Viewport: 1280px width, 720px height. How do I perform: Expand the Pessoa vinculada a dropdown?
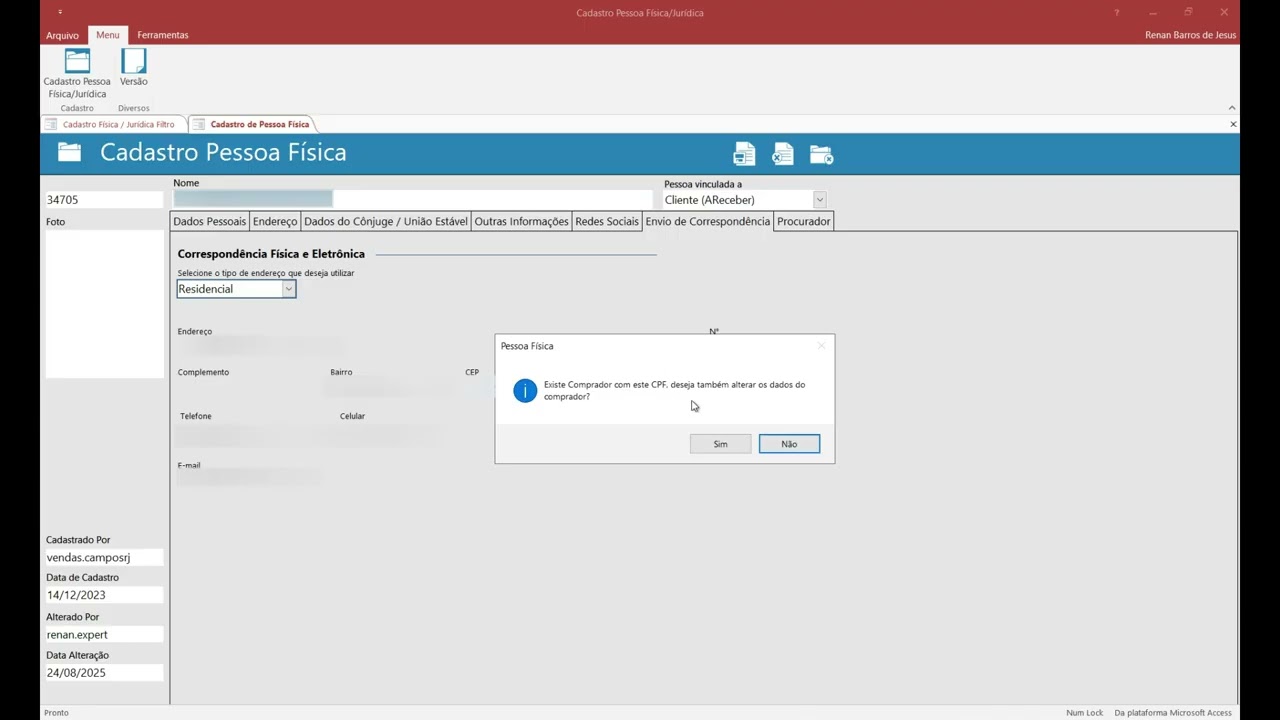click(819, 200)
